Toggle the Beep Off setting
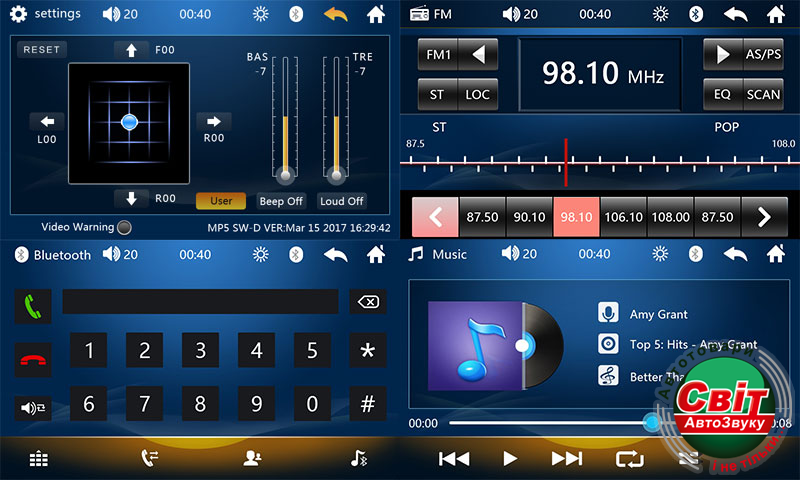Viewport: 800px width, 480px height. (281, 201)
